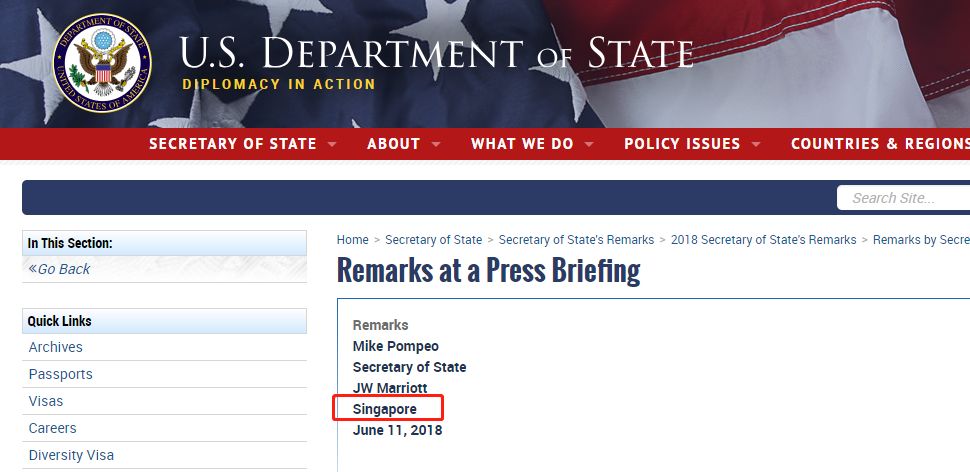The height and width of the screenshot is (472, 970).
Task: Open the Visas quick link
Action: (46, 401)
